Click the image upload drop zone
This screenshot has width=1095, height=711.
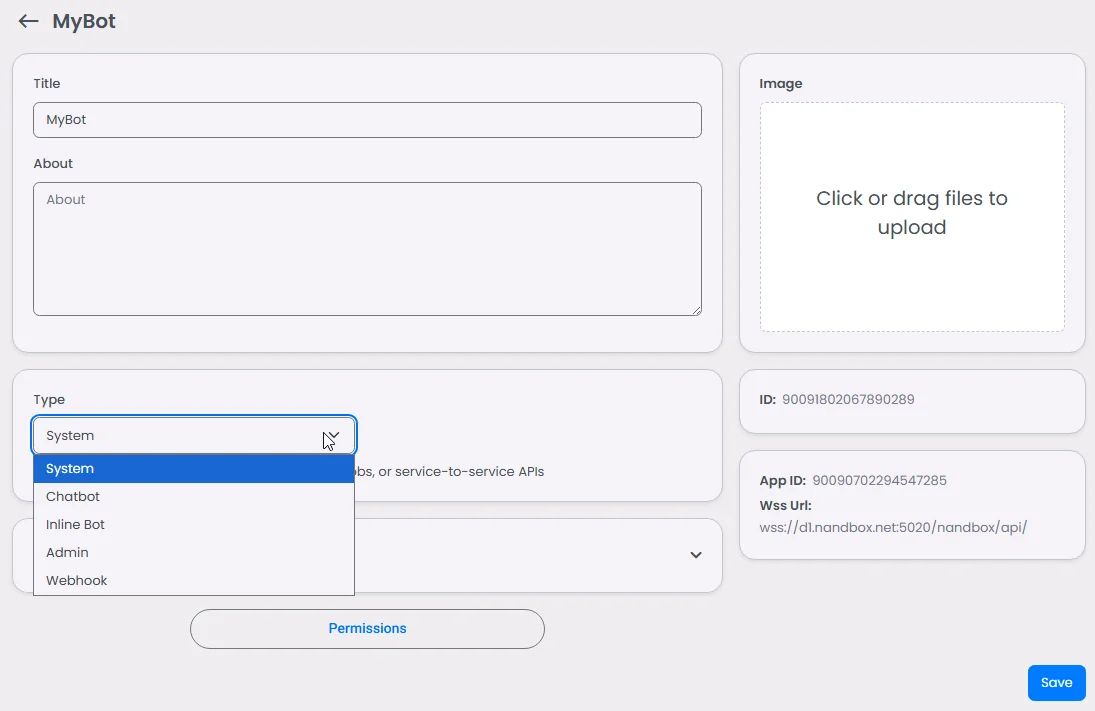point(912,217)
